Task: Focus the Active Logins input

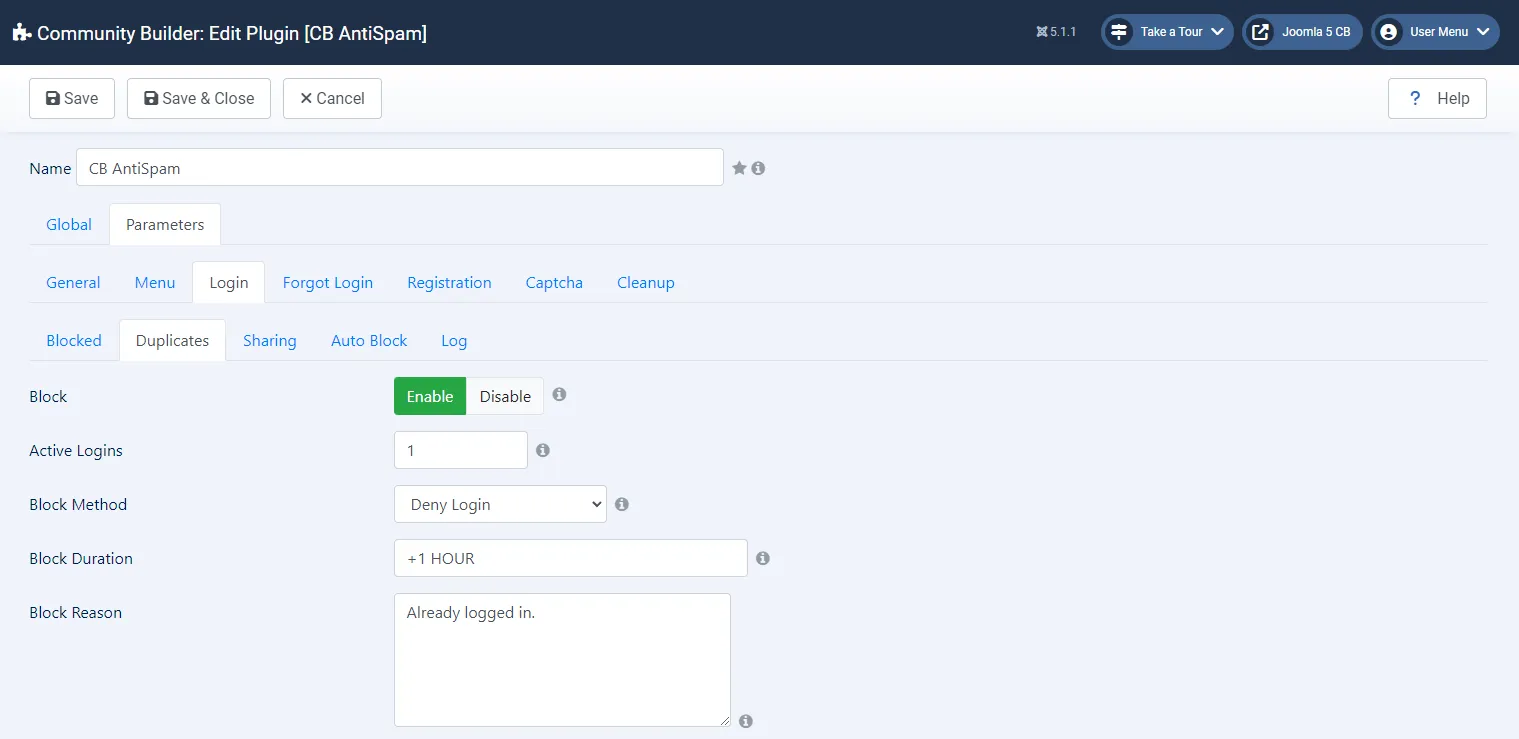Action: click(x=461, y=450)
